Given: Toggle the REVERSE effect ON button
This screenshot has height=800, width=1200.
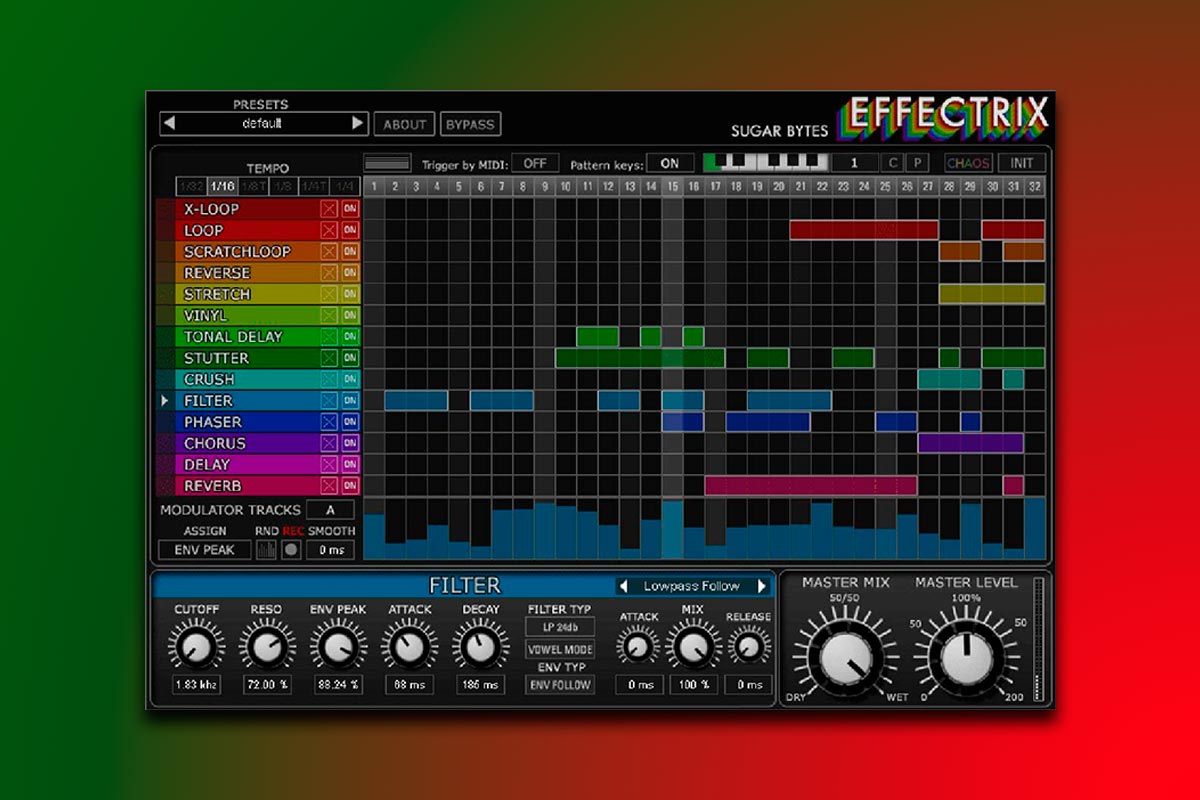Looking at the screenshot, I should click(x=350, y=273).
